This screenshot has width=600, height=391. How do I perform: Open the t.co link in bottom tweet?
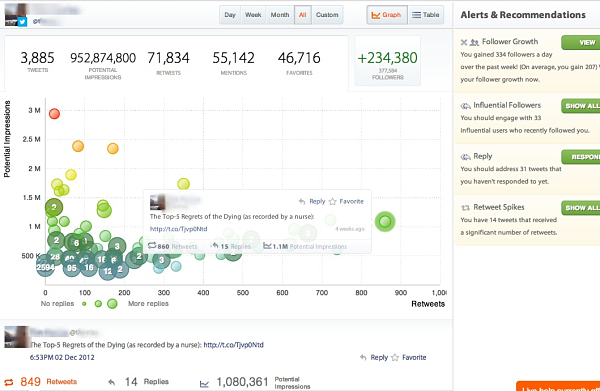pos(233,345)
